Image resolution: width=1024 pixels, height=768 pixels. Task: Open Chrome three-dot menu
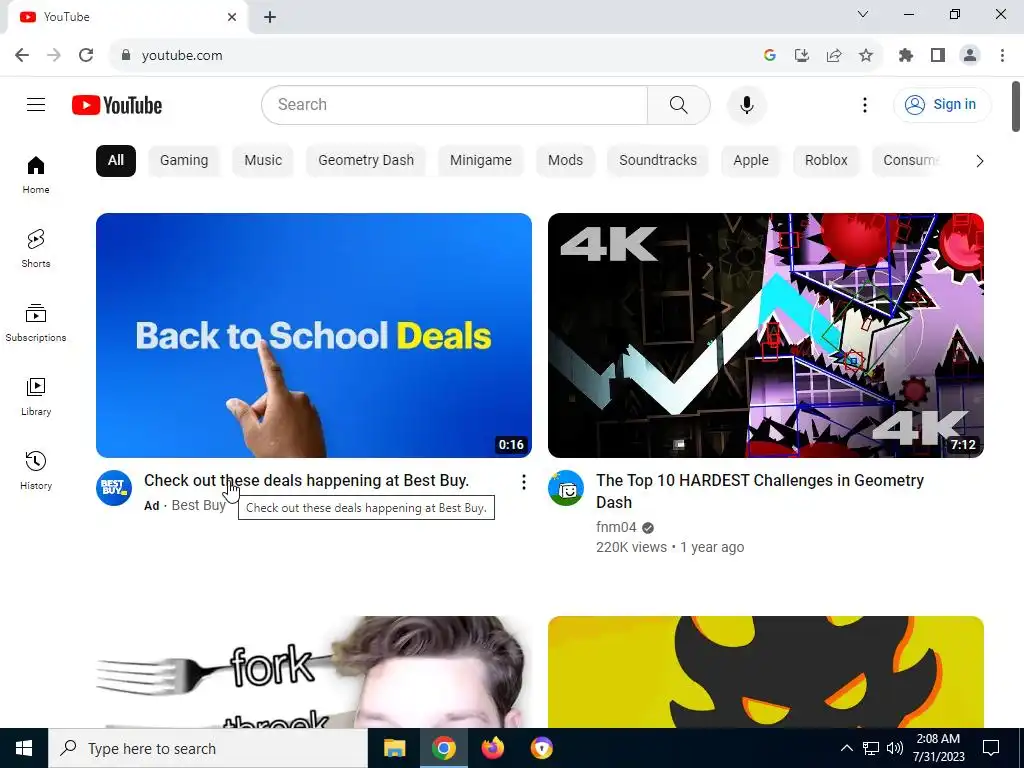point(1002,56)
